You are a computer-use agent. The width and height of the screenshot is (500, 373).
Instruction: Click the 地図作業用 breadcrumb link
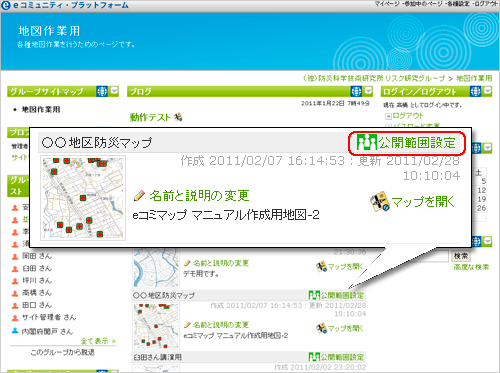pos(474,78)
